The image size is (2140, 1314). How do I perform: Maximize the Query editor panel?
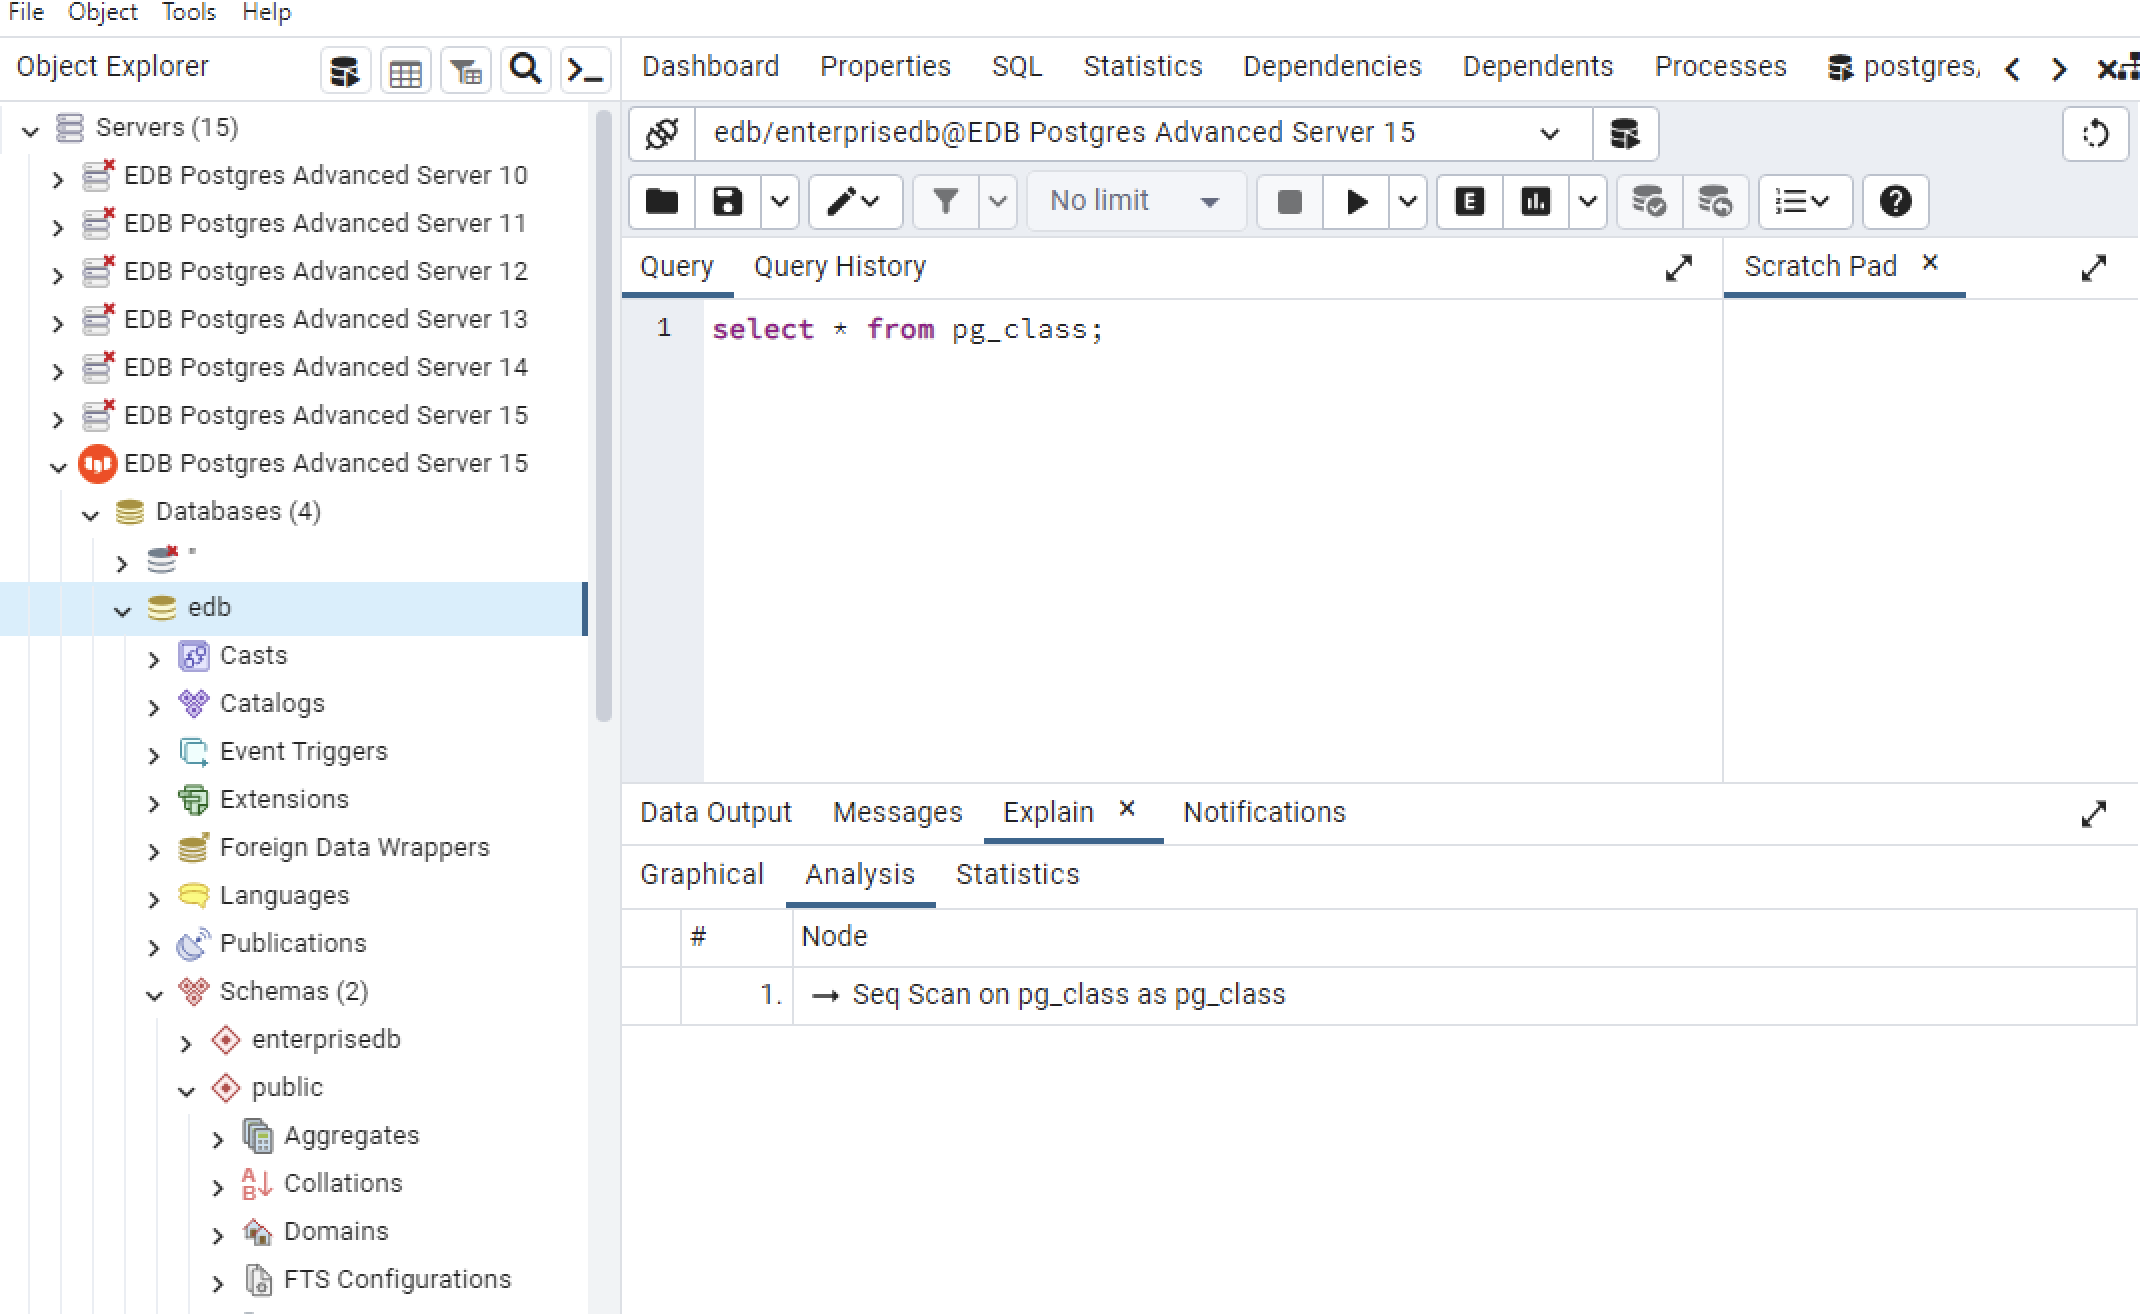(x=1678, y=268)
